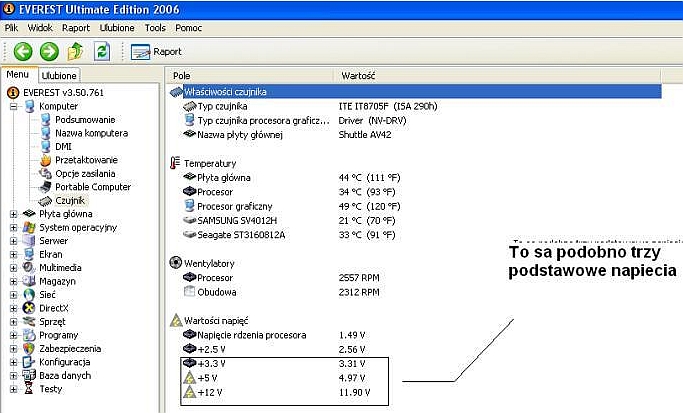Click the up-level arrow toolbar icon

click(x=75, y=51)
